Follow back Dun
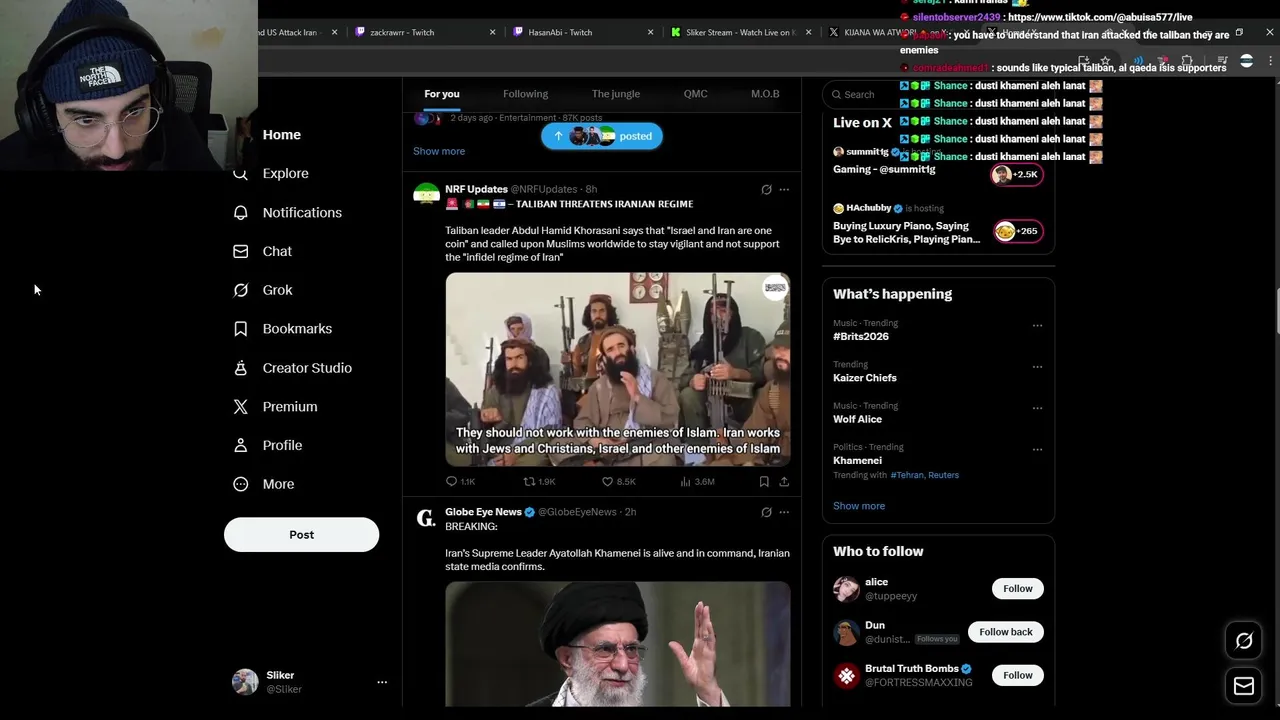The image size is (1280, 720). tap(1006, 632)
